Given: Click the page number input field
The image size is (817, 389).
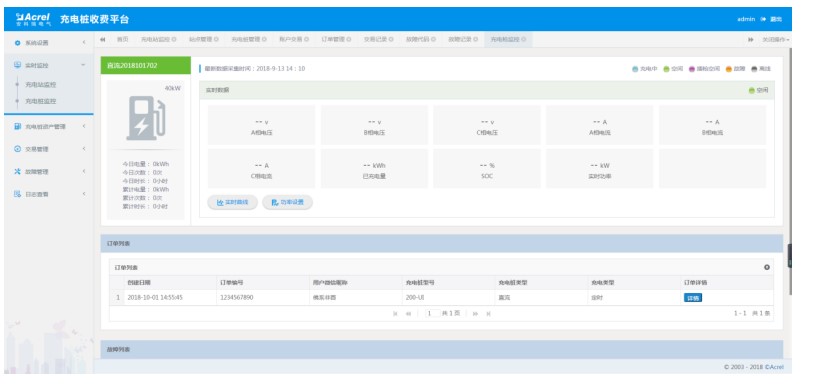Looking at the screenshot, I should (432, 313).
